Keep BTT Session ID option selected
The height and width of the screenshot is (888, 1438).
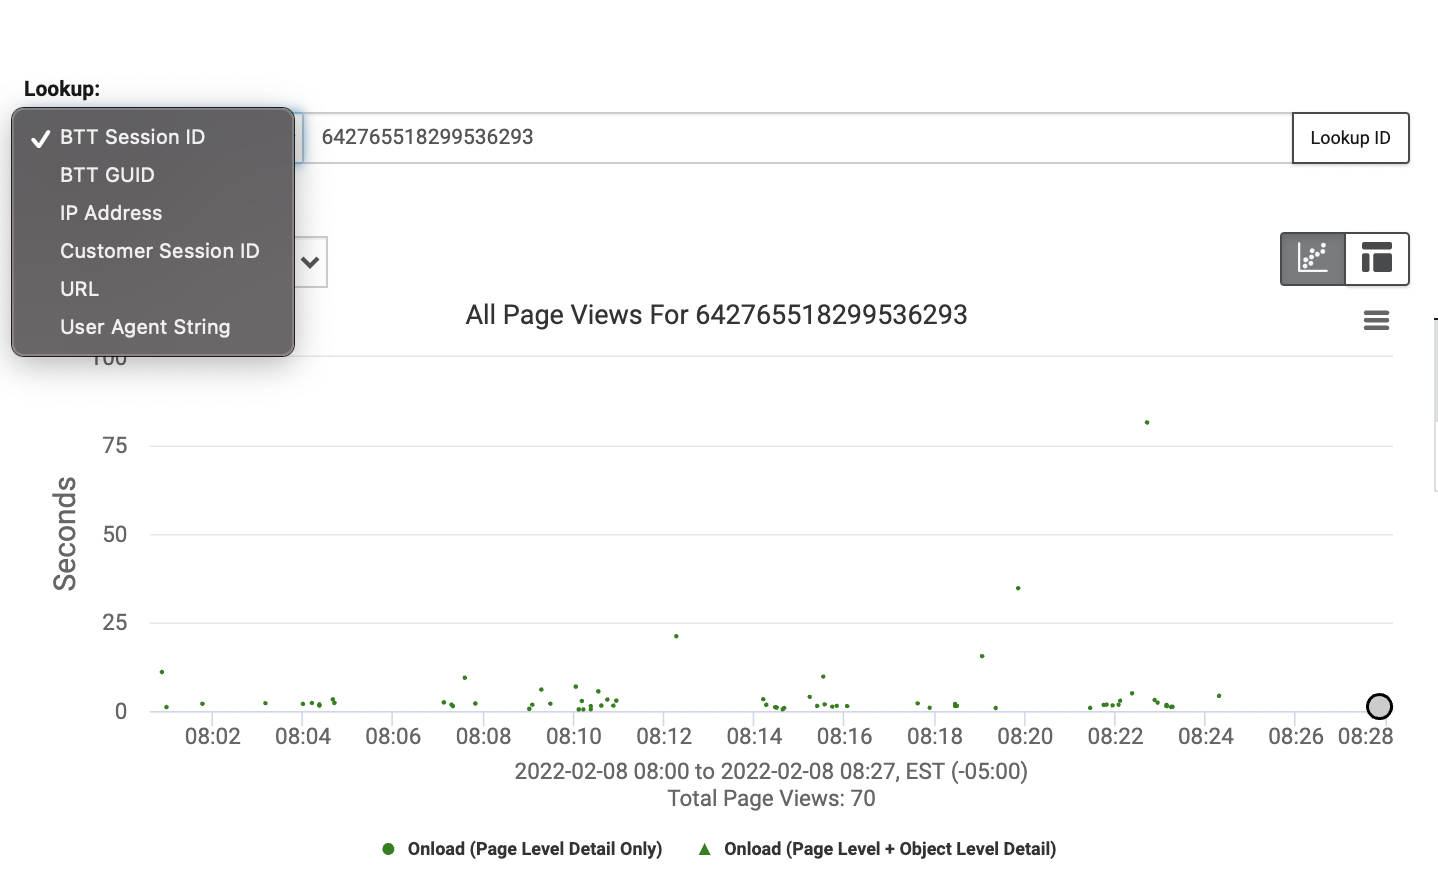[x=132, y=137]
